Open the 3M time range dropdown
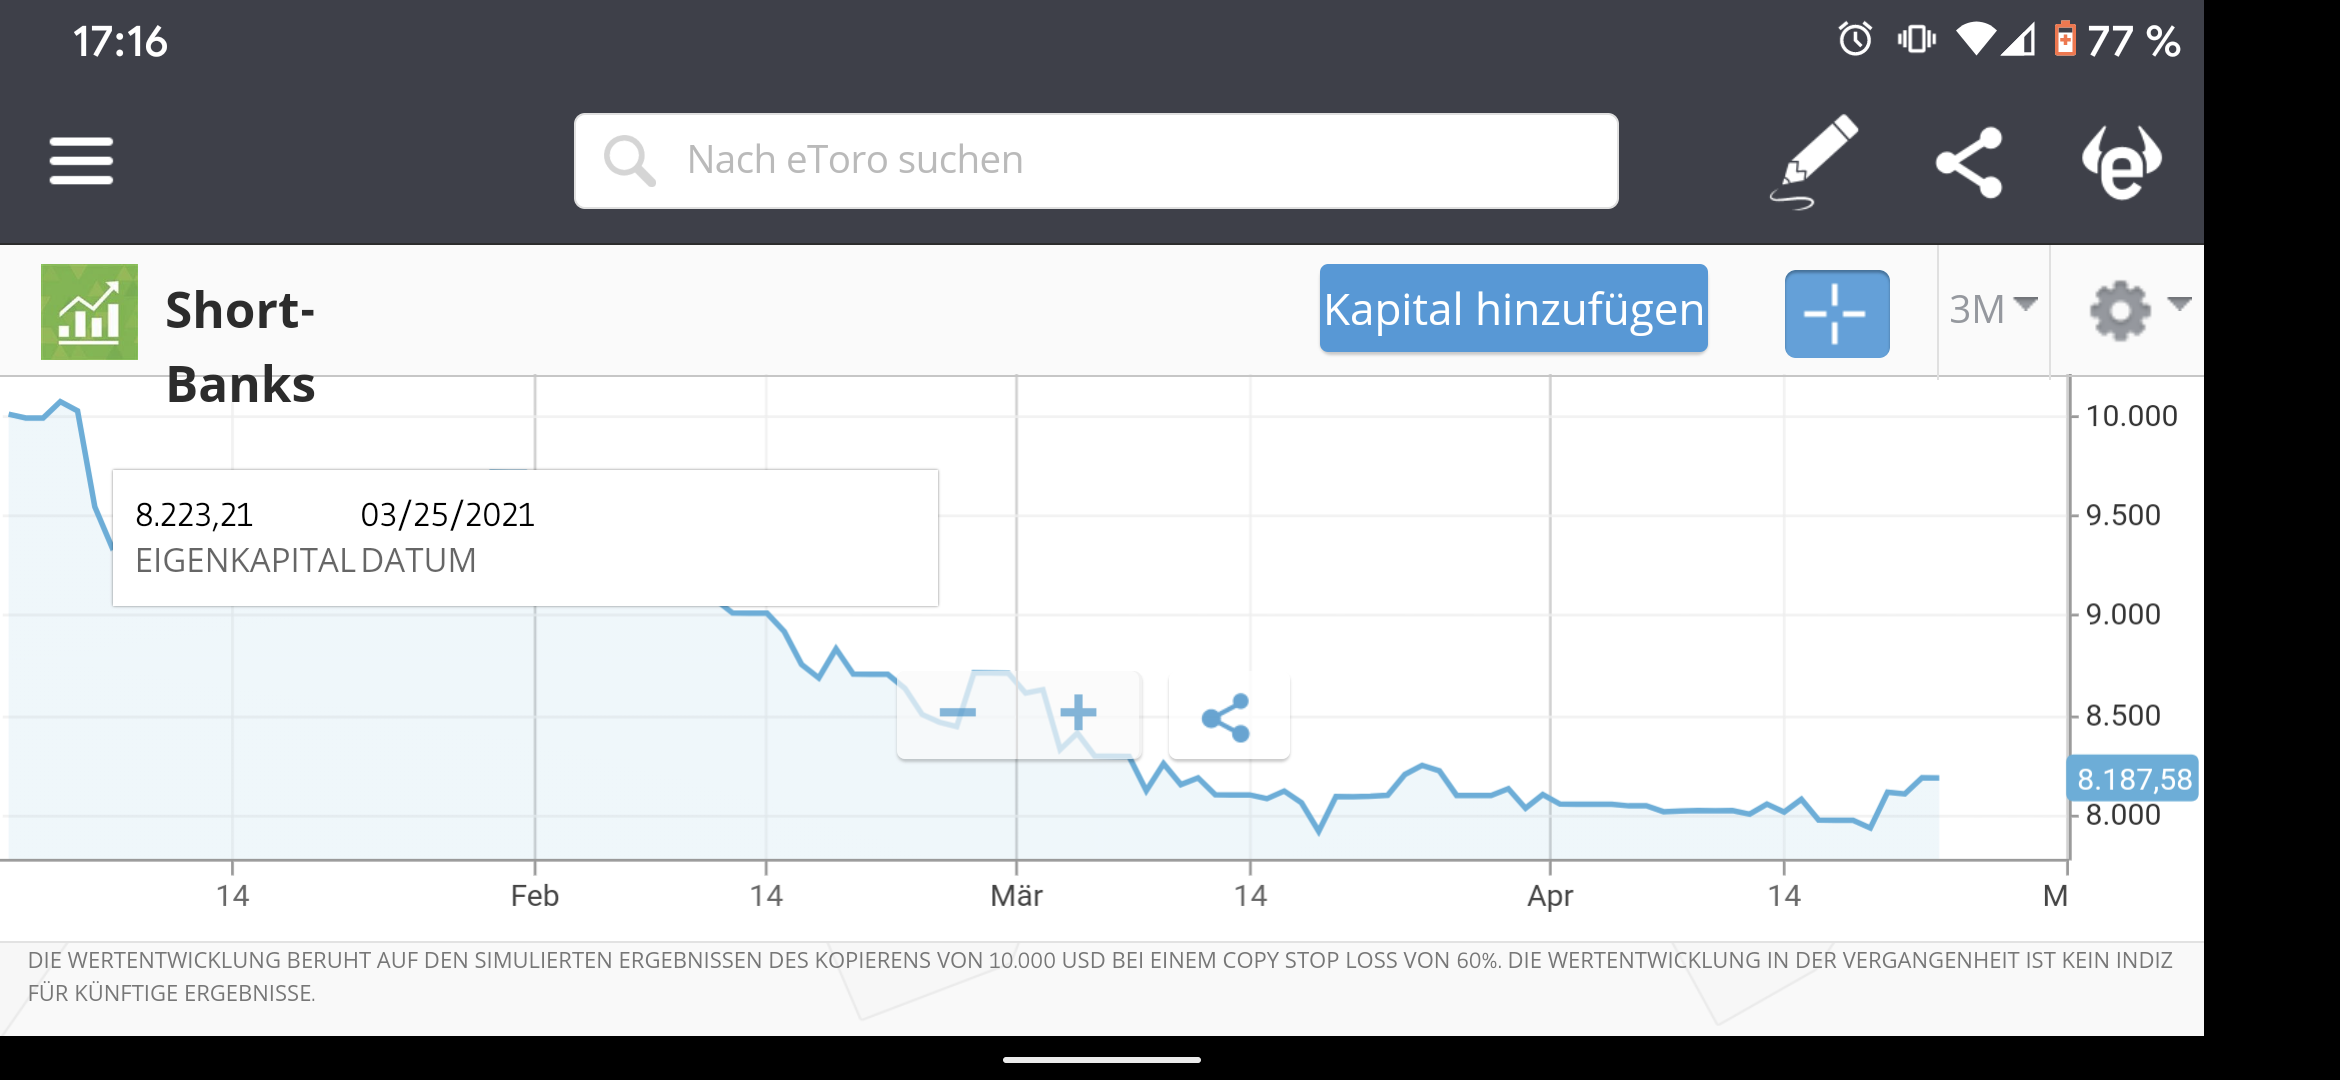 1992,309
